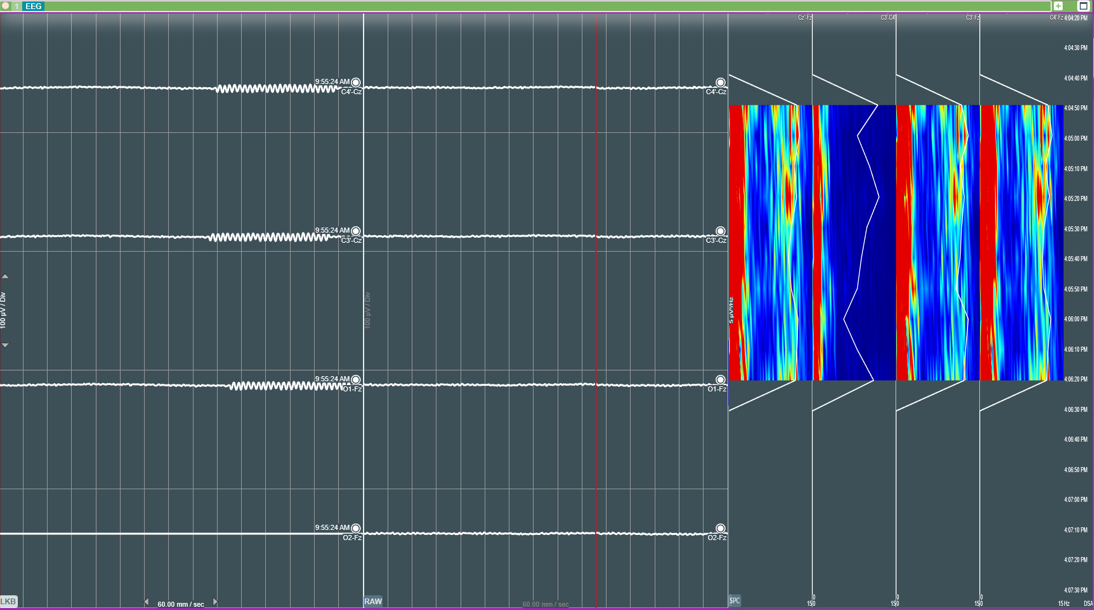This screenshot has width=1094, height=610.
Task: Select the O2-Fz marker circle in RAW pane
Action: [x=720, y=528]
